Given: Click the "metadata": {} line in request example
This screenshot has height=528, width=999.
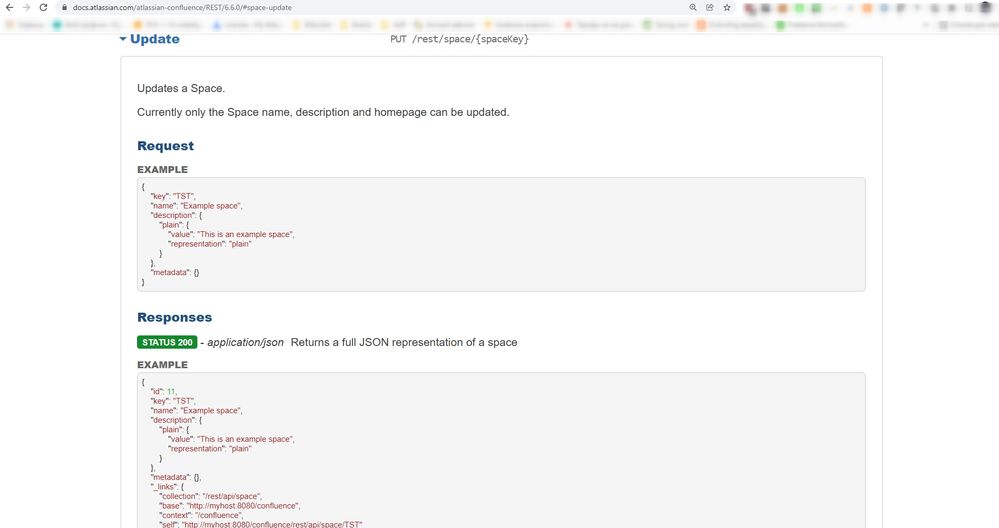Looking at the screenshot, I should (x=175, y=273).
